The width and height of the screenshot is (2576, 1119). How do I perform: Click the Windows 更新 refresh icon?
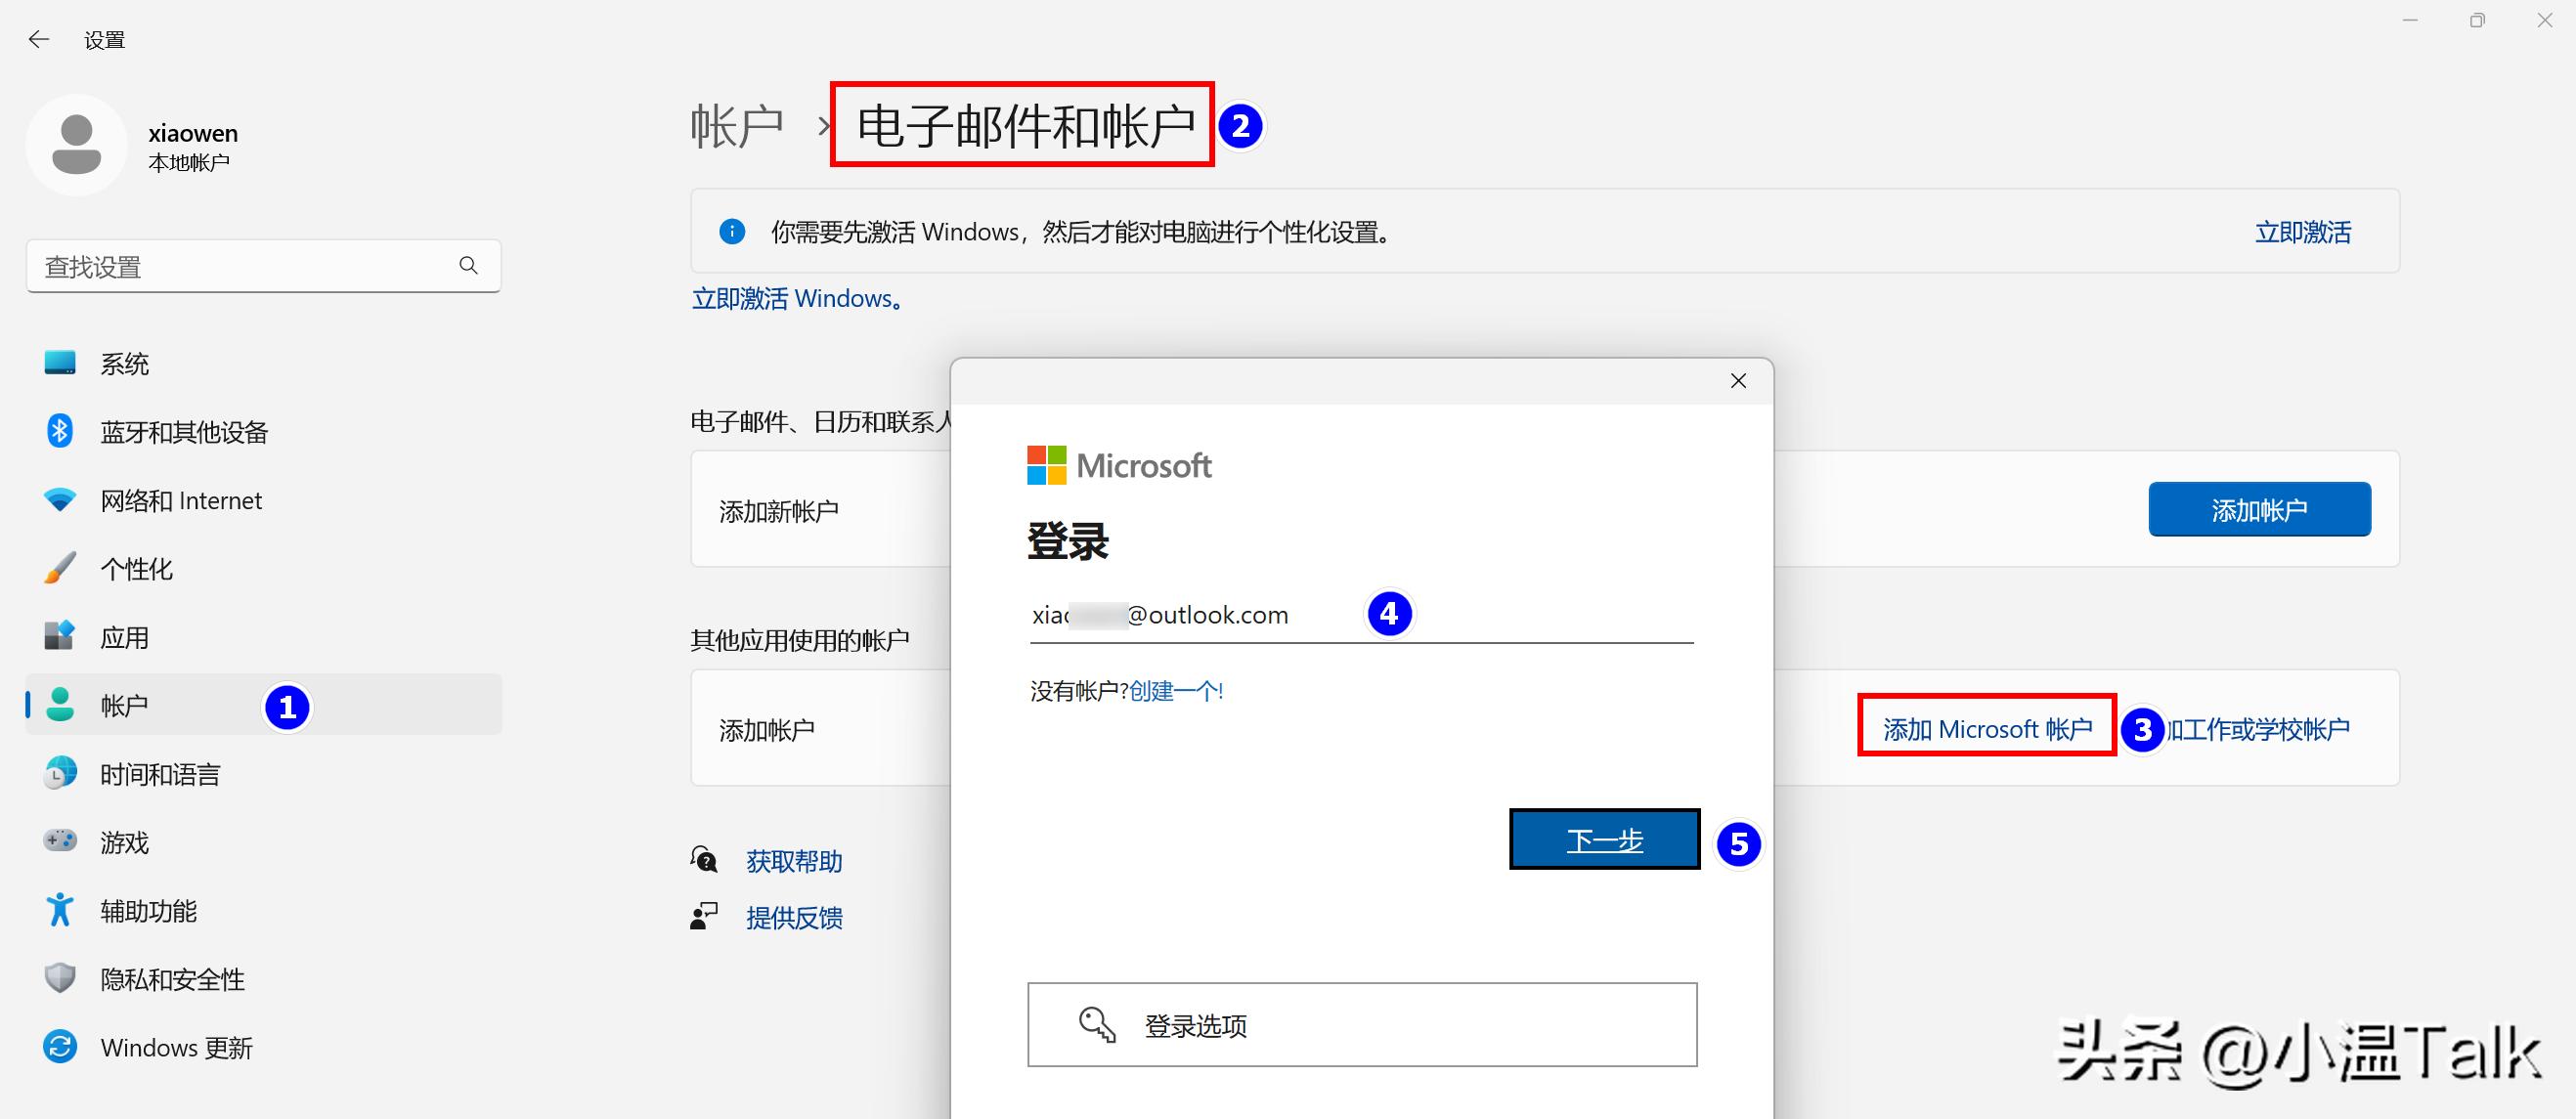pyautogui.click(x=60, y=1047)
